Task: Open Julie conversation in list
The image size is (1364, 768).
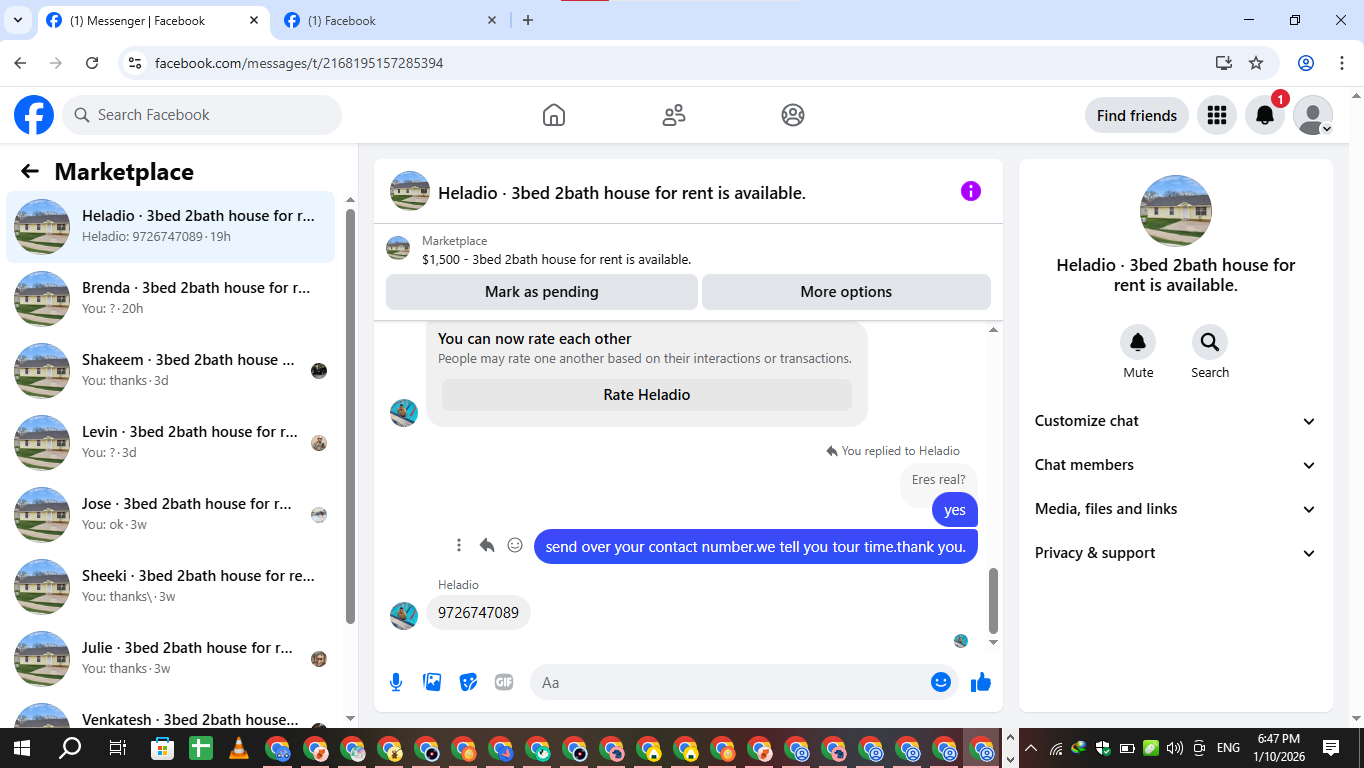Action: click(x=171, y=659)
